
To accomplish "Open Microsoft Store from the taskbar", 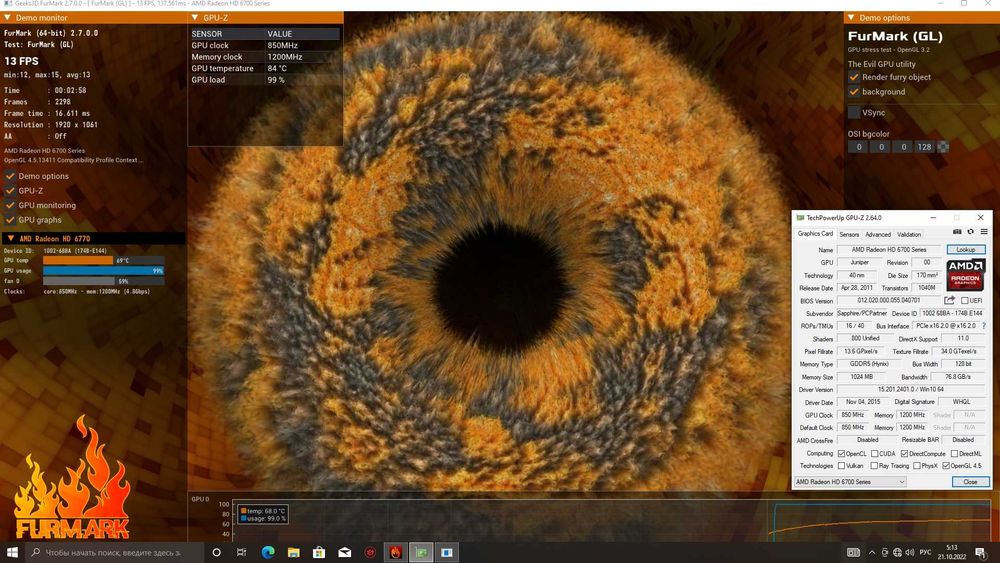I will (319, 552).
